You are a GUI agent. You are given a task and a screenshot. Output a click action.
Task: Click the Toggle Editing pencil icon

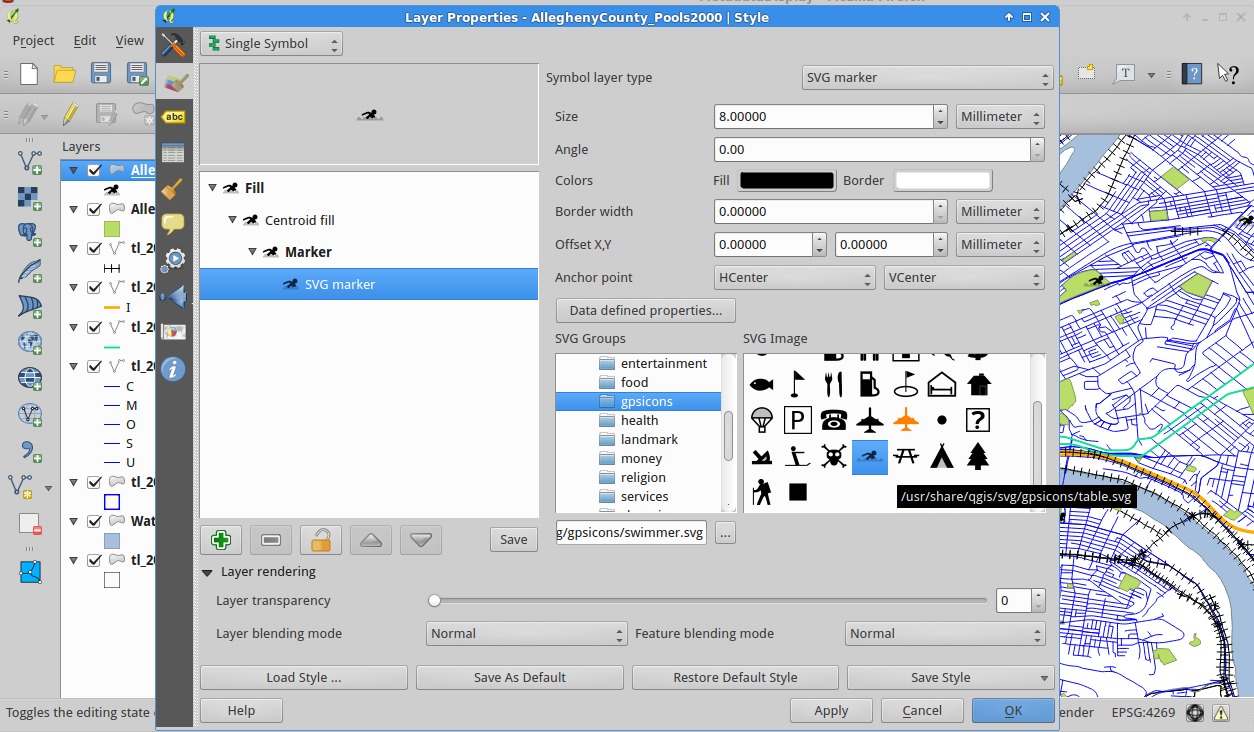pos(69,115)
